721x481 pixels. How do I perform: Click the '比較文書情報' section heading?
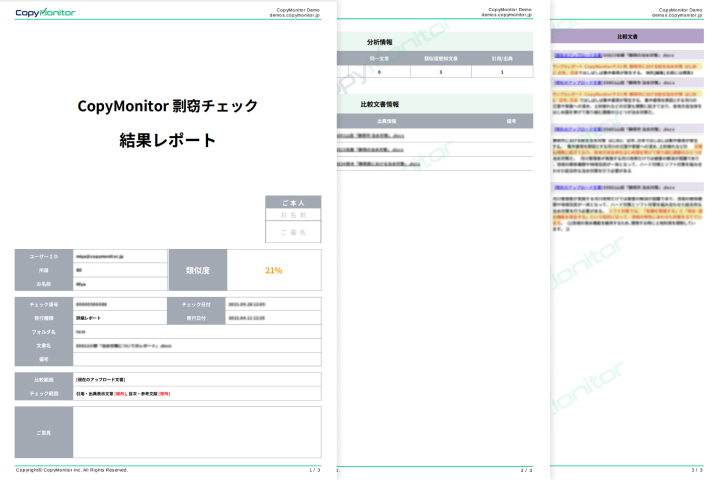[x=379, y=104]
